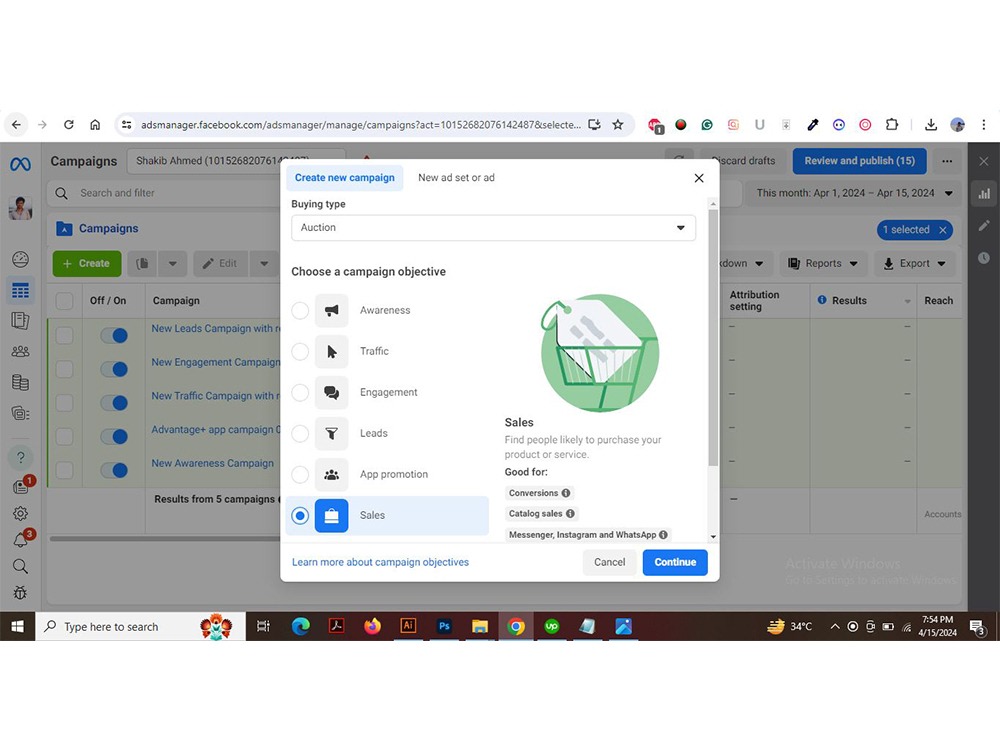Open browser extensions puzzle icon
The image size is (1000, 750).
click(892, 125)
